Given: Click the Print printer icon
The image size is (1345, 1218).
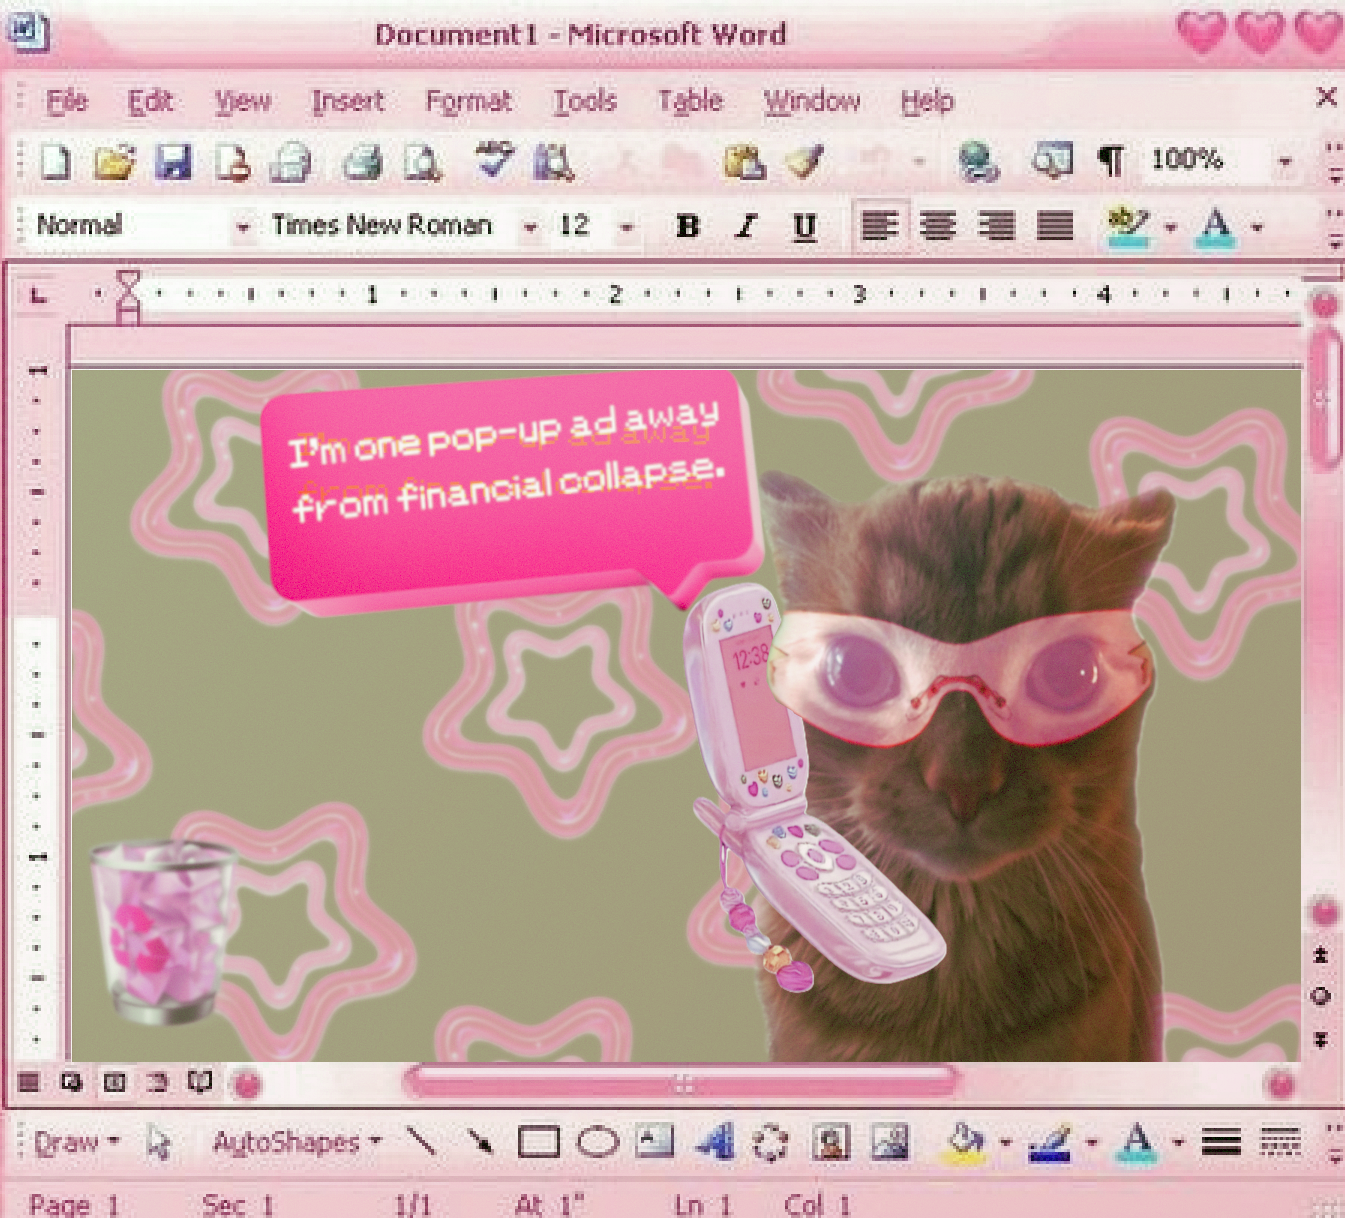Looking at the screenshot, I should click(x=362, y=161).
